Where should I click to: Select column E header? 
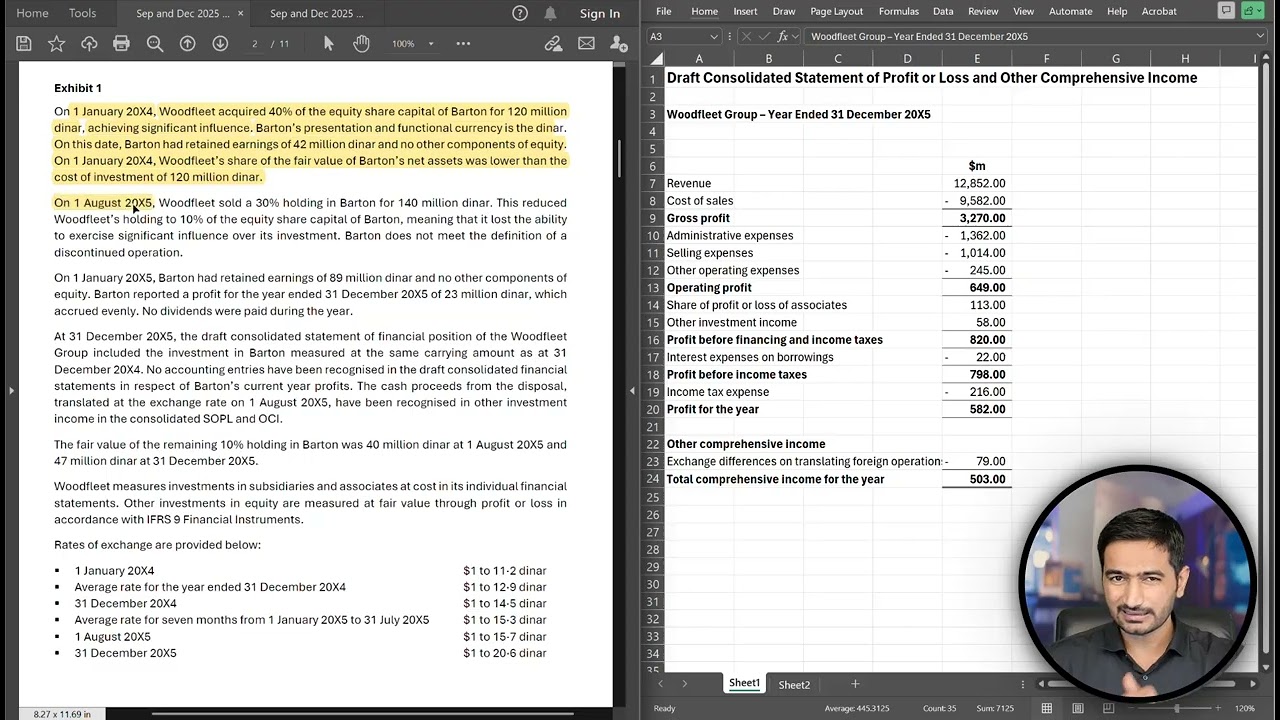click(x=977, y=59)
